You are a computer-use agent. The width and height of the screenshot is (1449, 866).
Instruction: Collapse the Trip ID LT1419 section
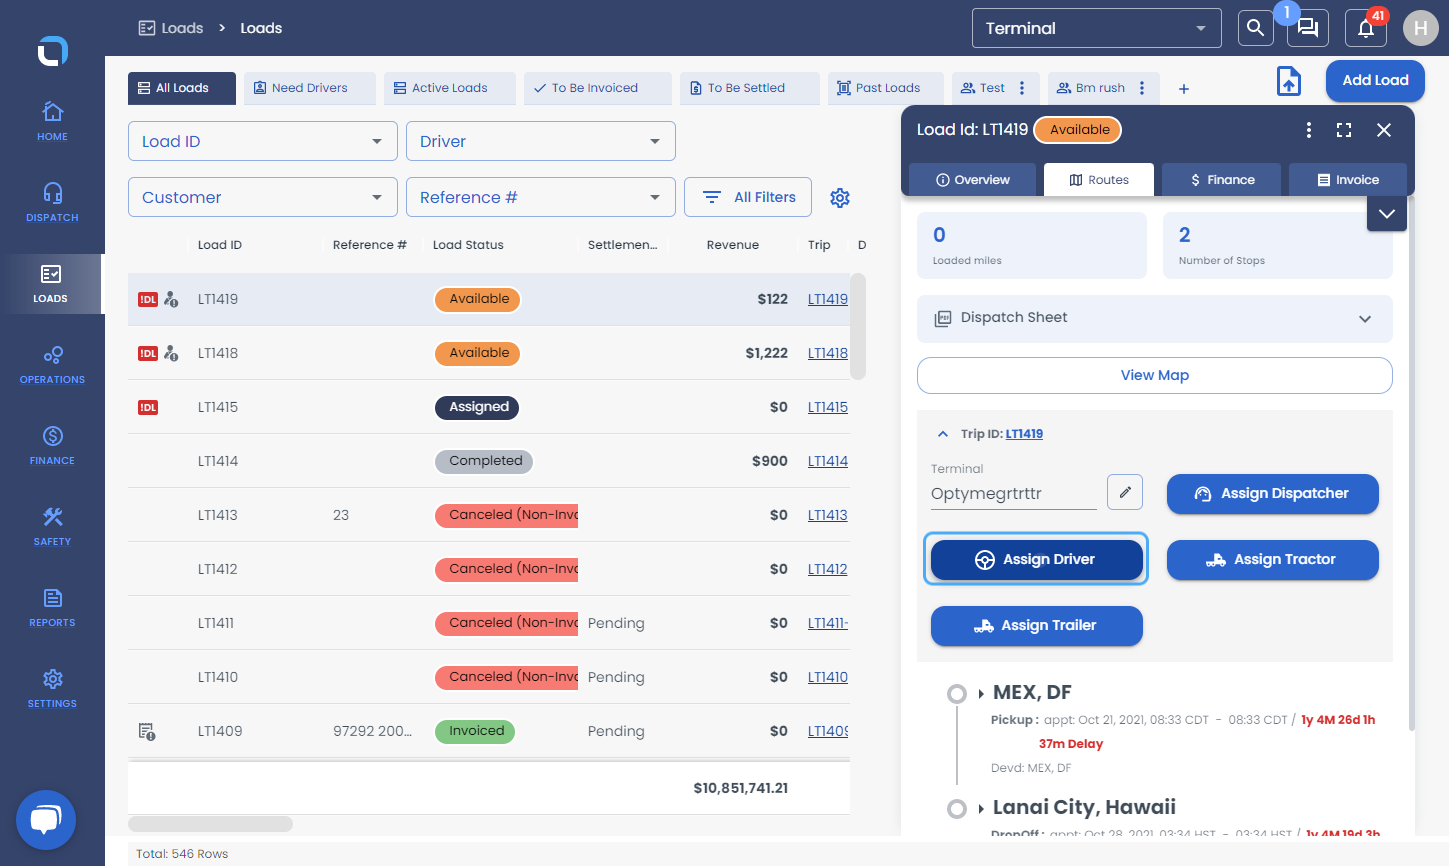click(942, 434)
